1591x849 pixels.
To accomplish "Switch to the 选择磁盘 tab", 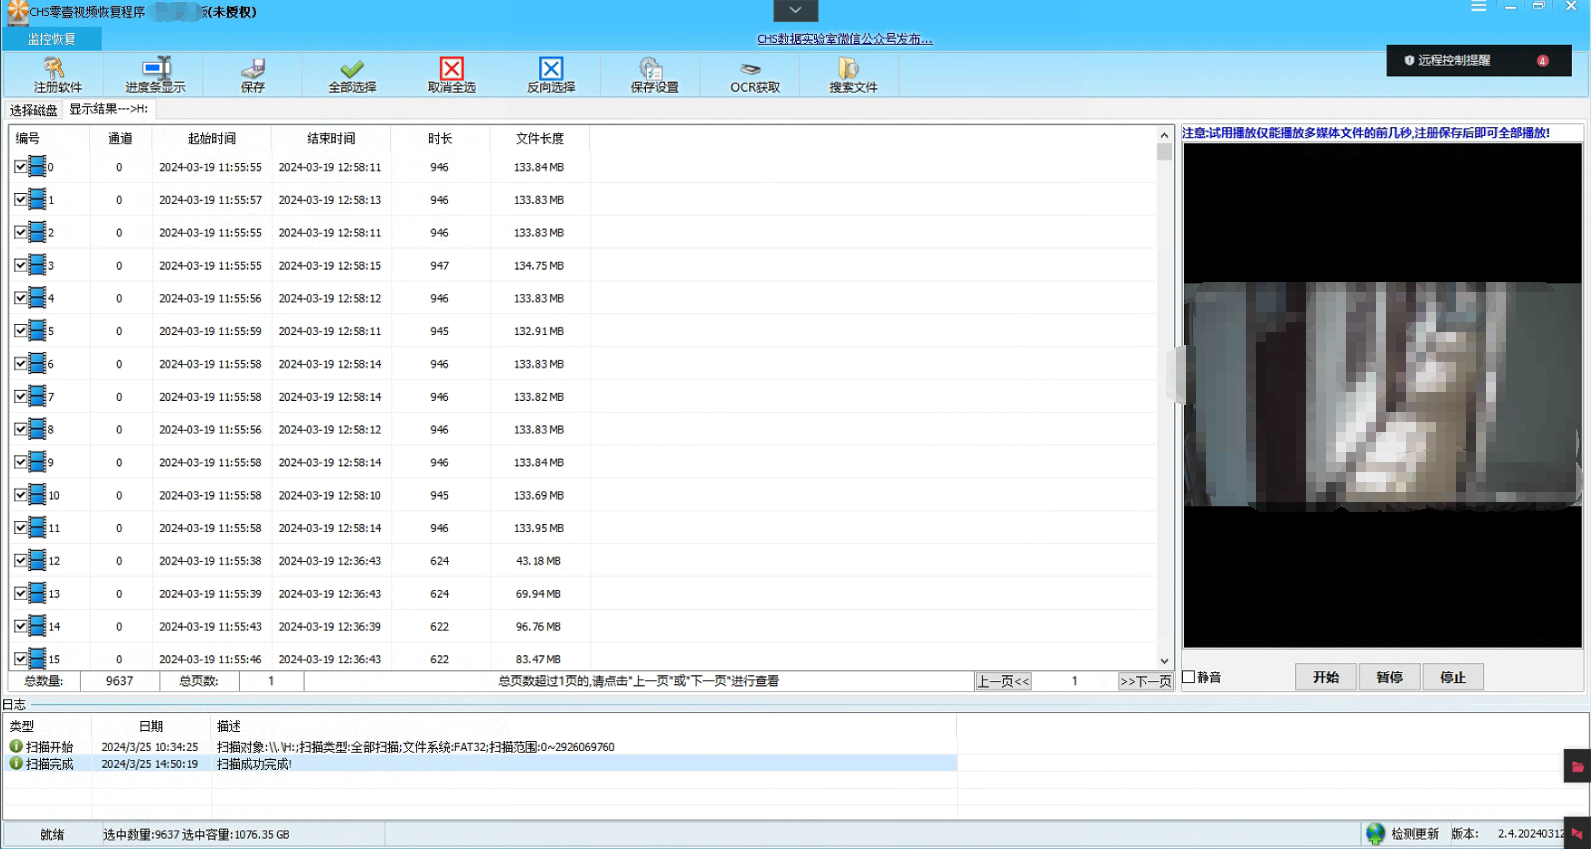I will (33, 110).
